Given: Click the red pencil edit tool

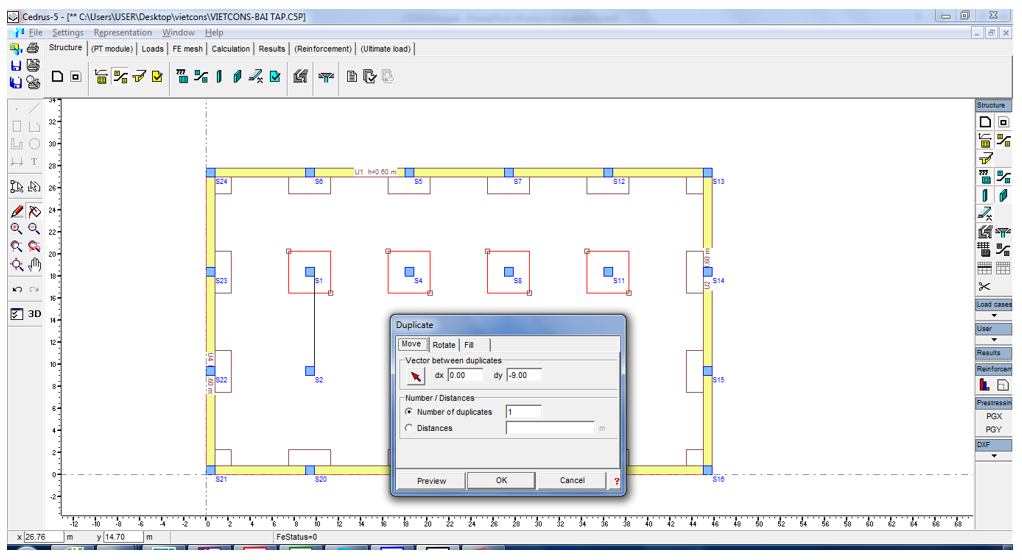Looking at the screenshot, I should 16,211.
